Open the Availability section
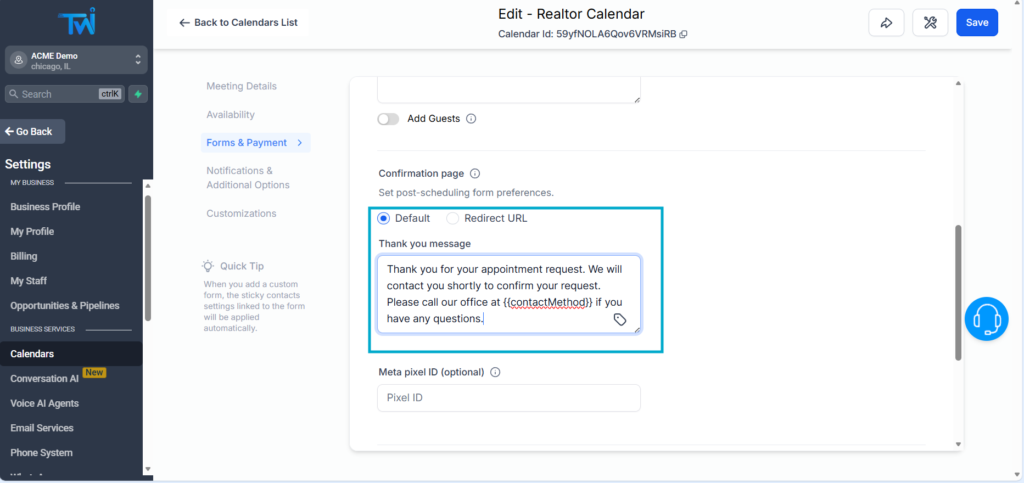Screen dimensions: 1024x483 point(231,114)
